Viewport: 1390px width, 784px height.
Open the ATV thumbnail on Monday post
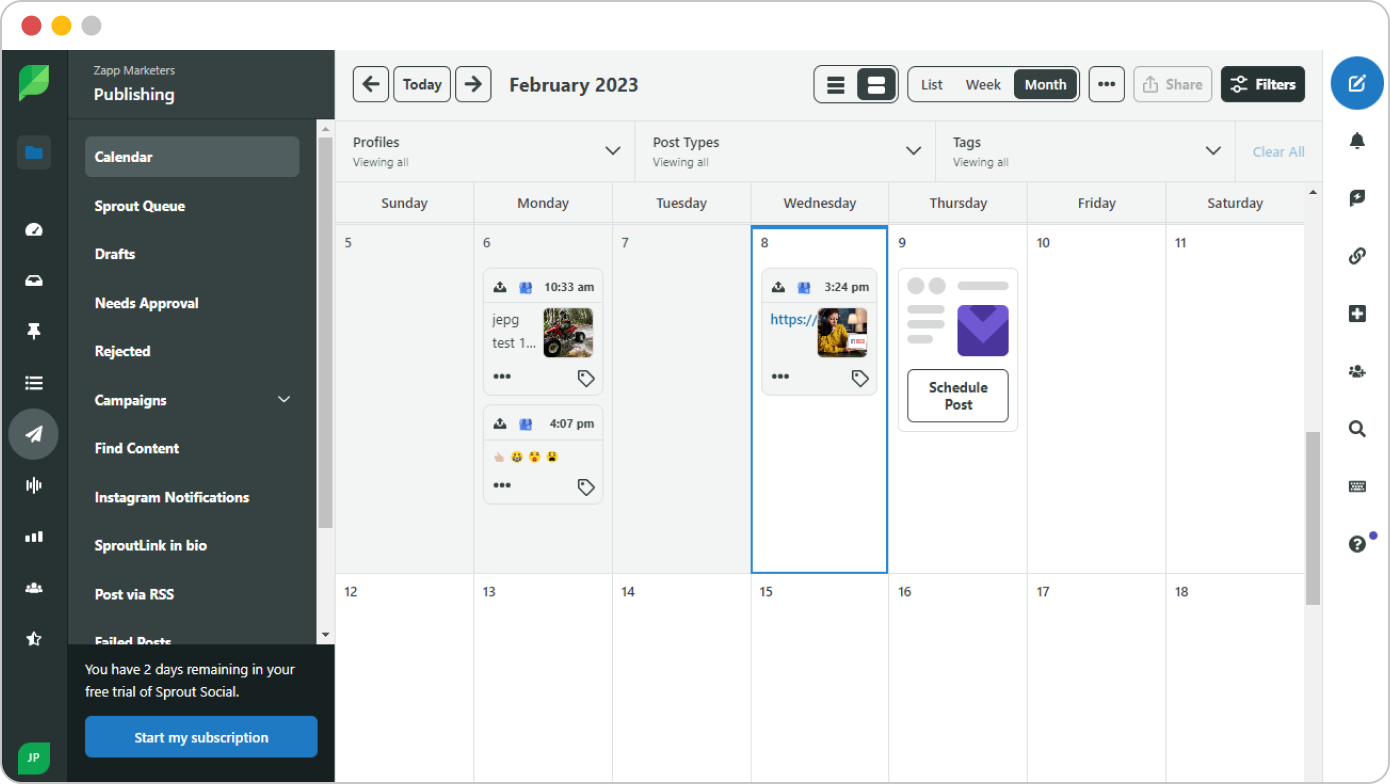(x=568, y=333)
